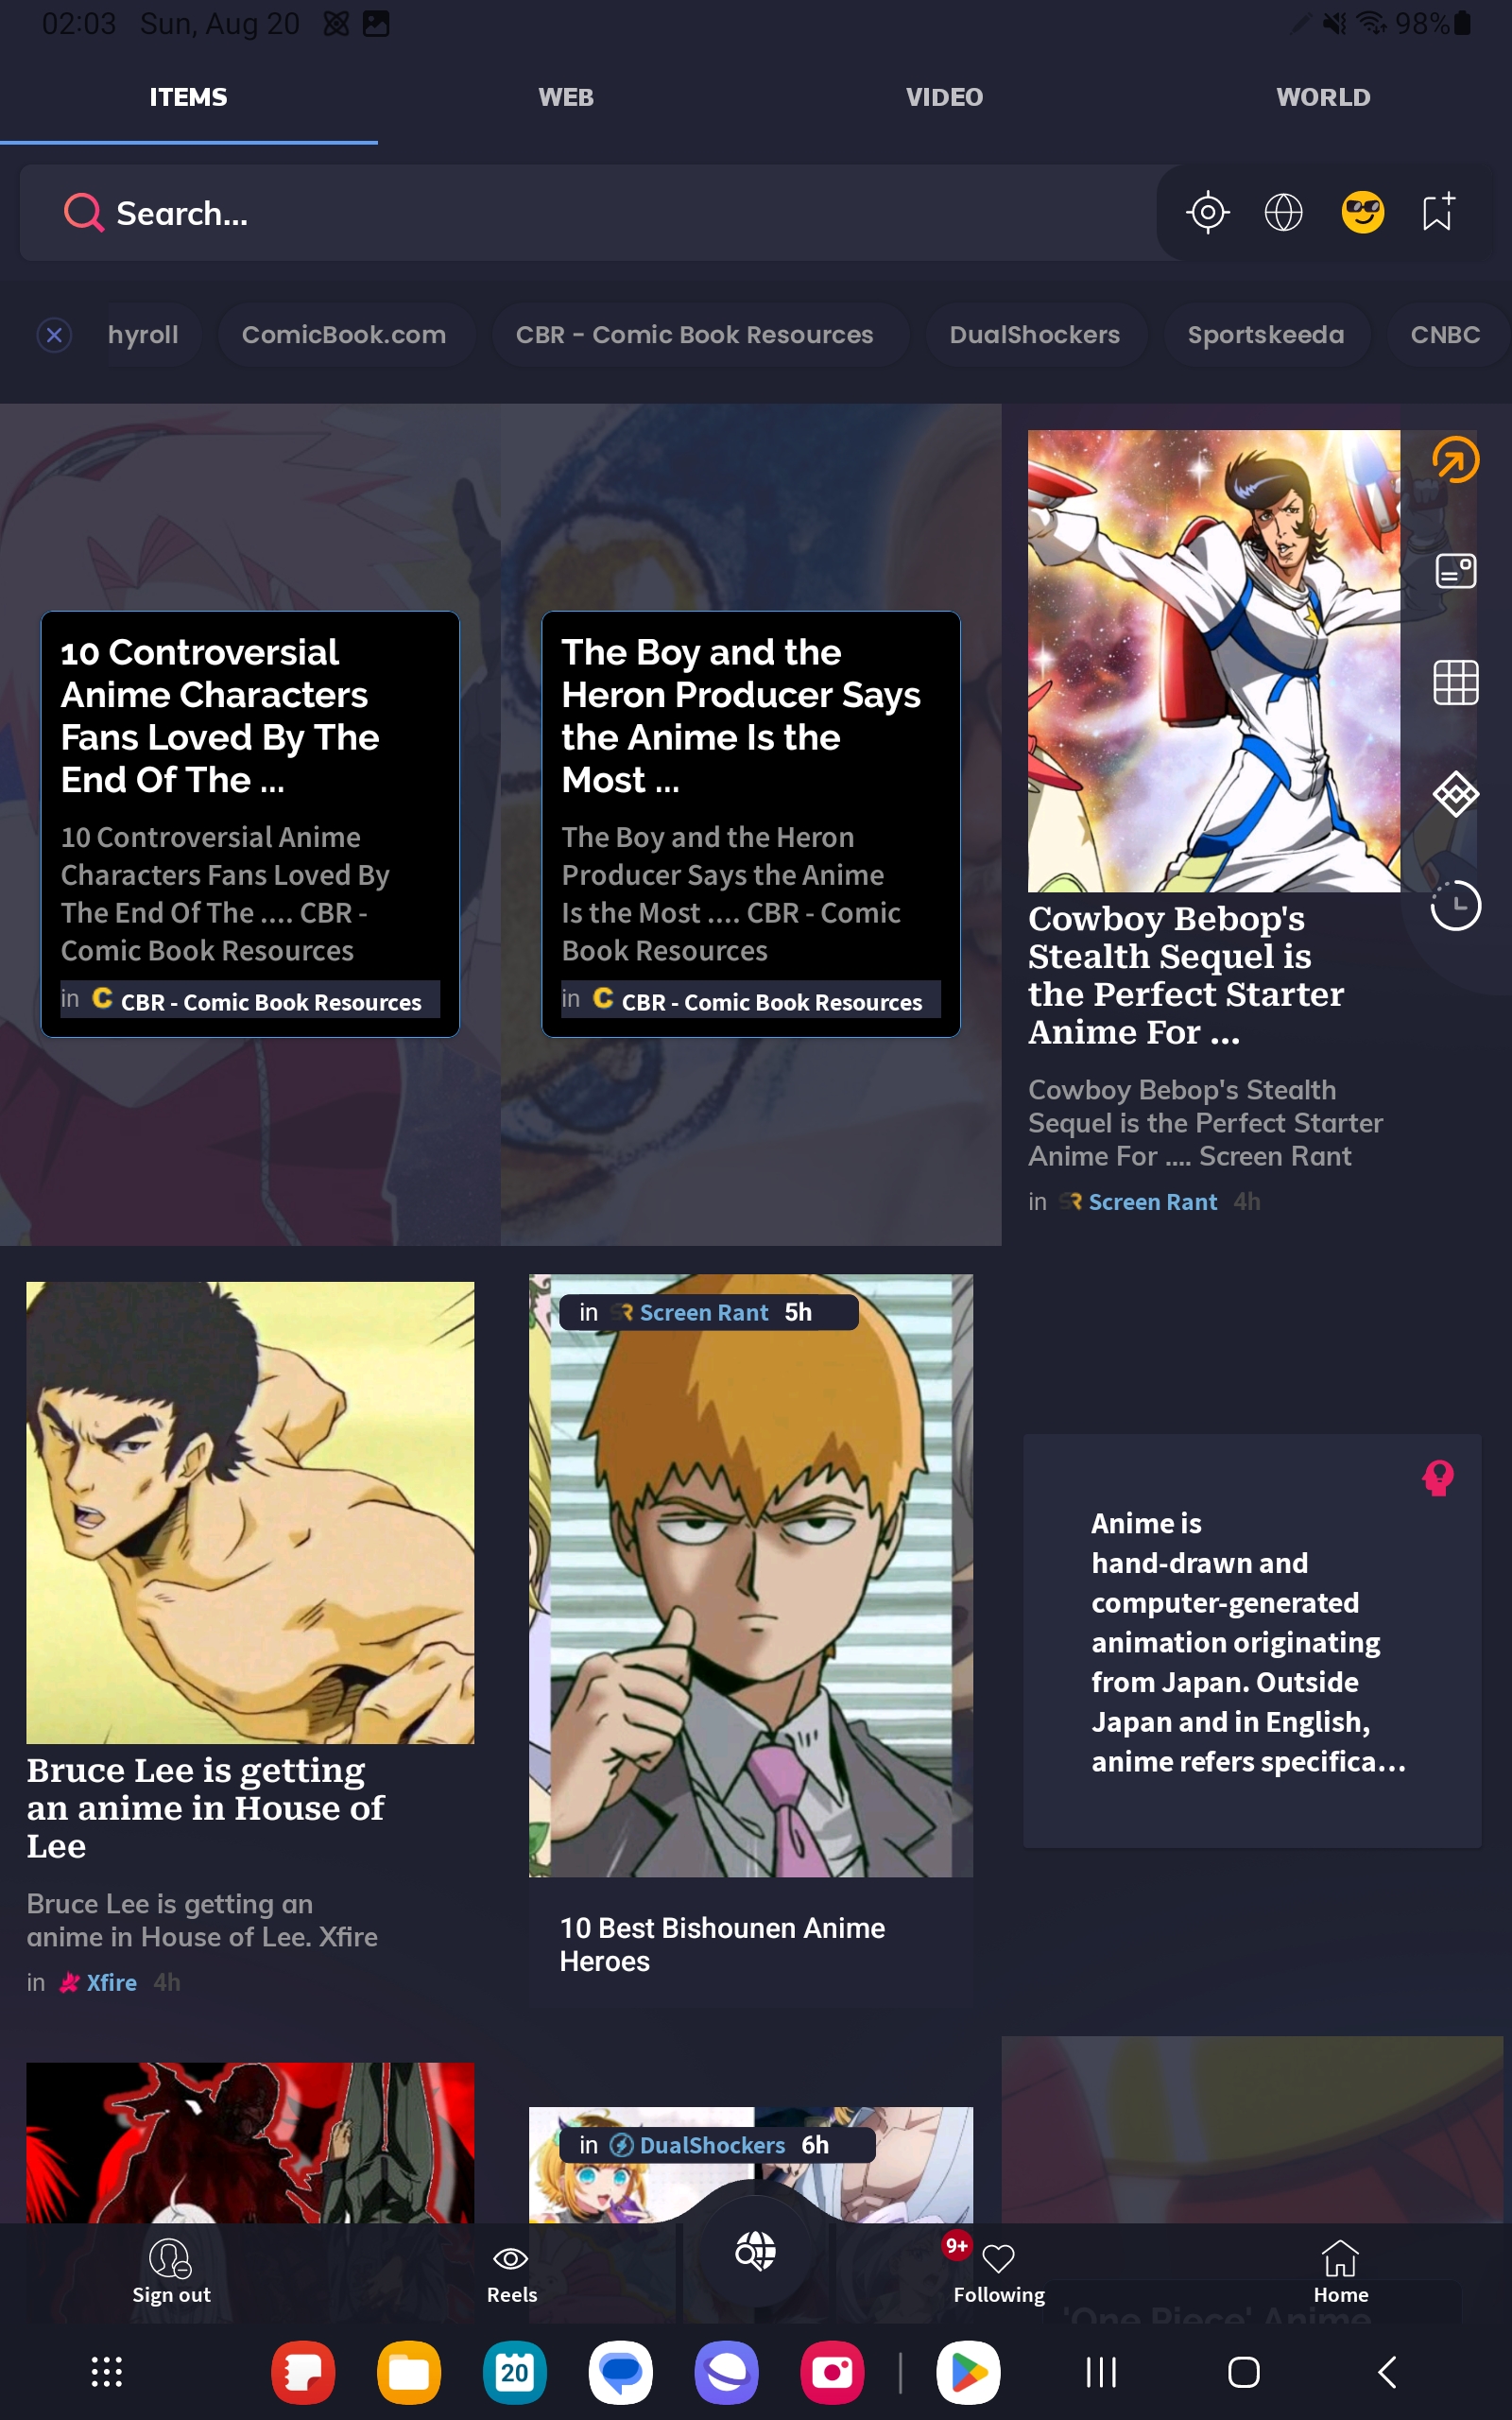Screen dimensions: 1512x2420
Task: Toggle the DualShockers source filter chip
Action: [x=1034, y=335]
